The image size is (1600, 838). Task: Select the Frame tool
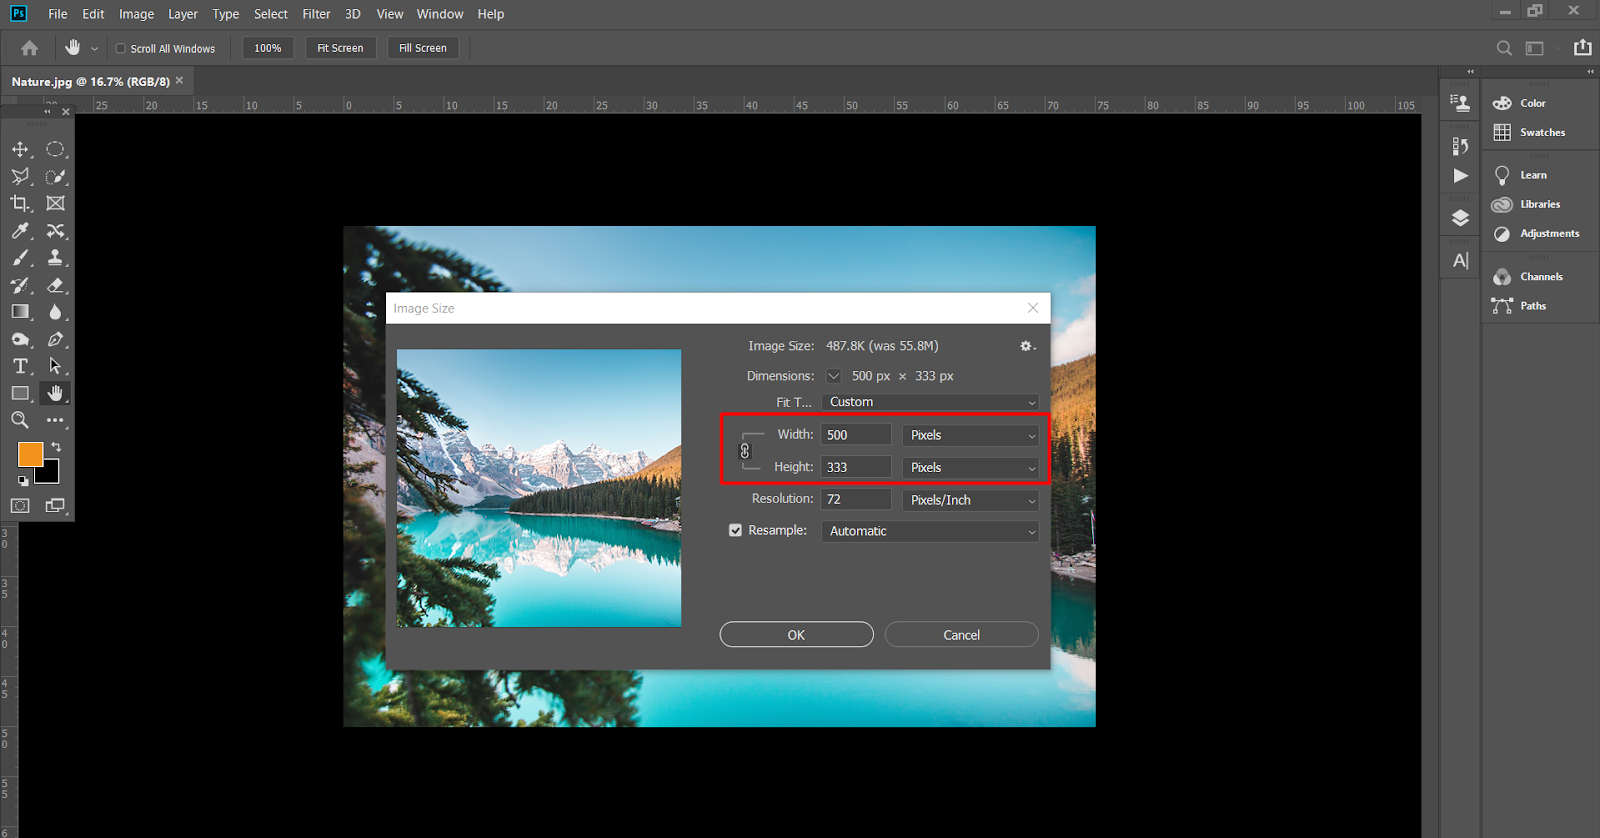[x=55, y=203]
